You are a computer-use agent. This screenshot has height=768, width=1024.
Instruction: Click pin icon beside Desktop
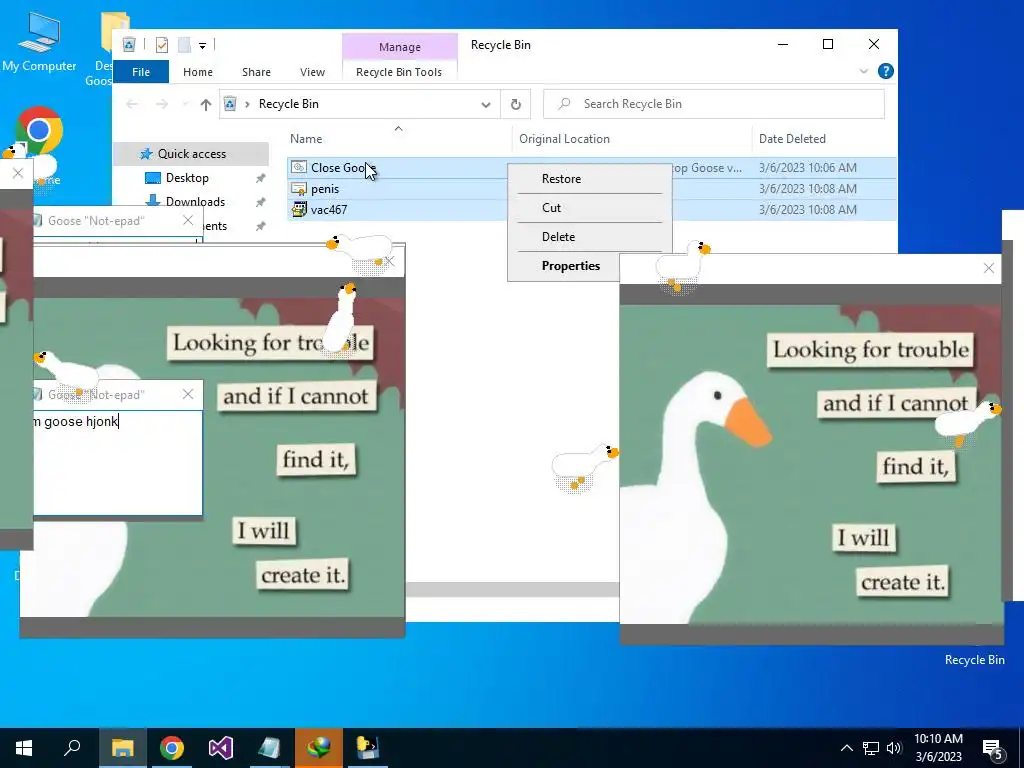261,178
